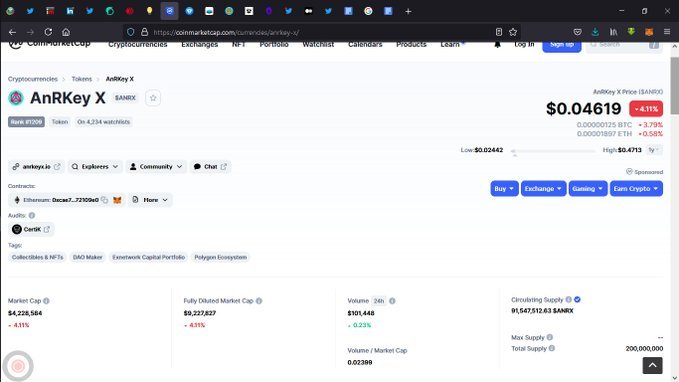Open the Cryptocurrencies nav menu

(x=138, y=45)
